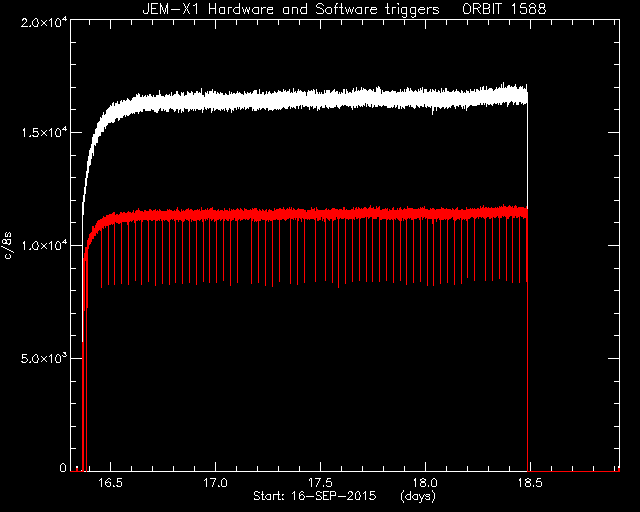The width and height of the screenshot is (640, 512).
Task: Click the 18.0 x-axis tick label
Action: pos(425,483)
